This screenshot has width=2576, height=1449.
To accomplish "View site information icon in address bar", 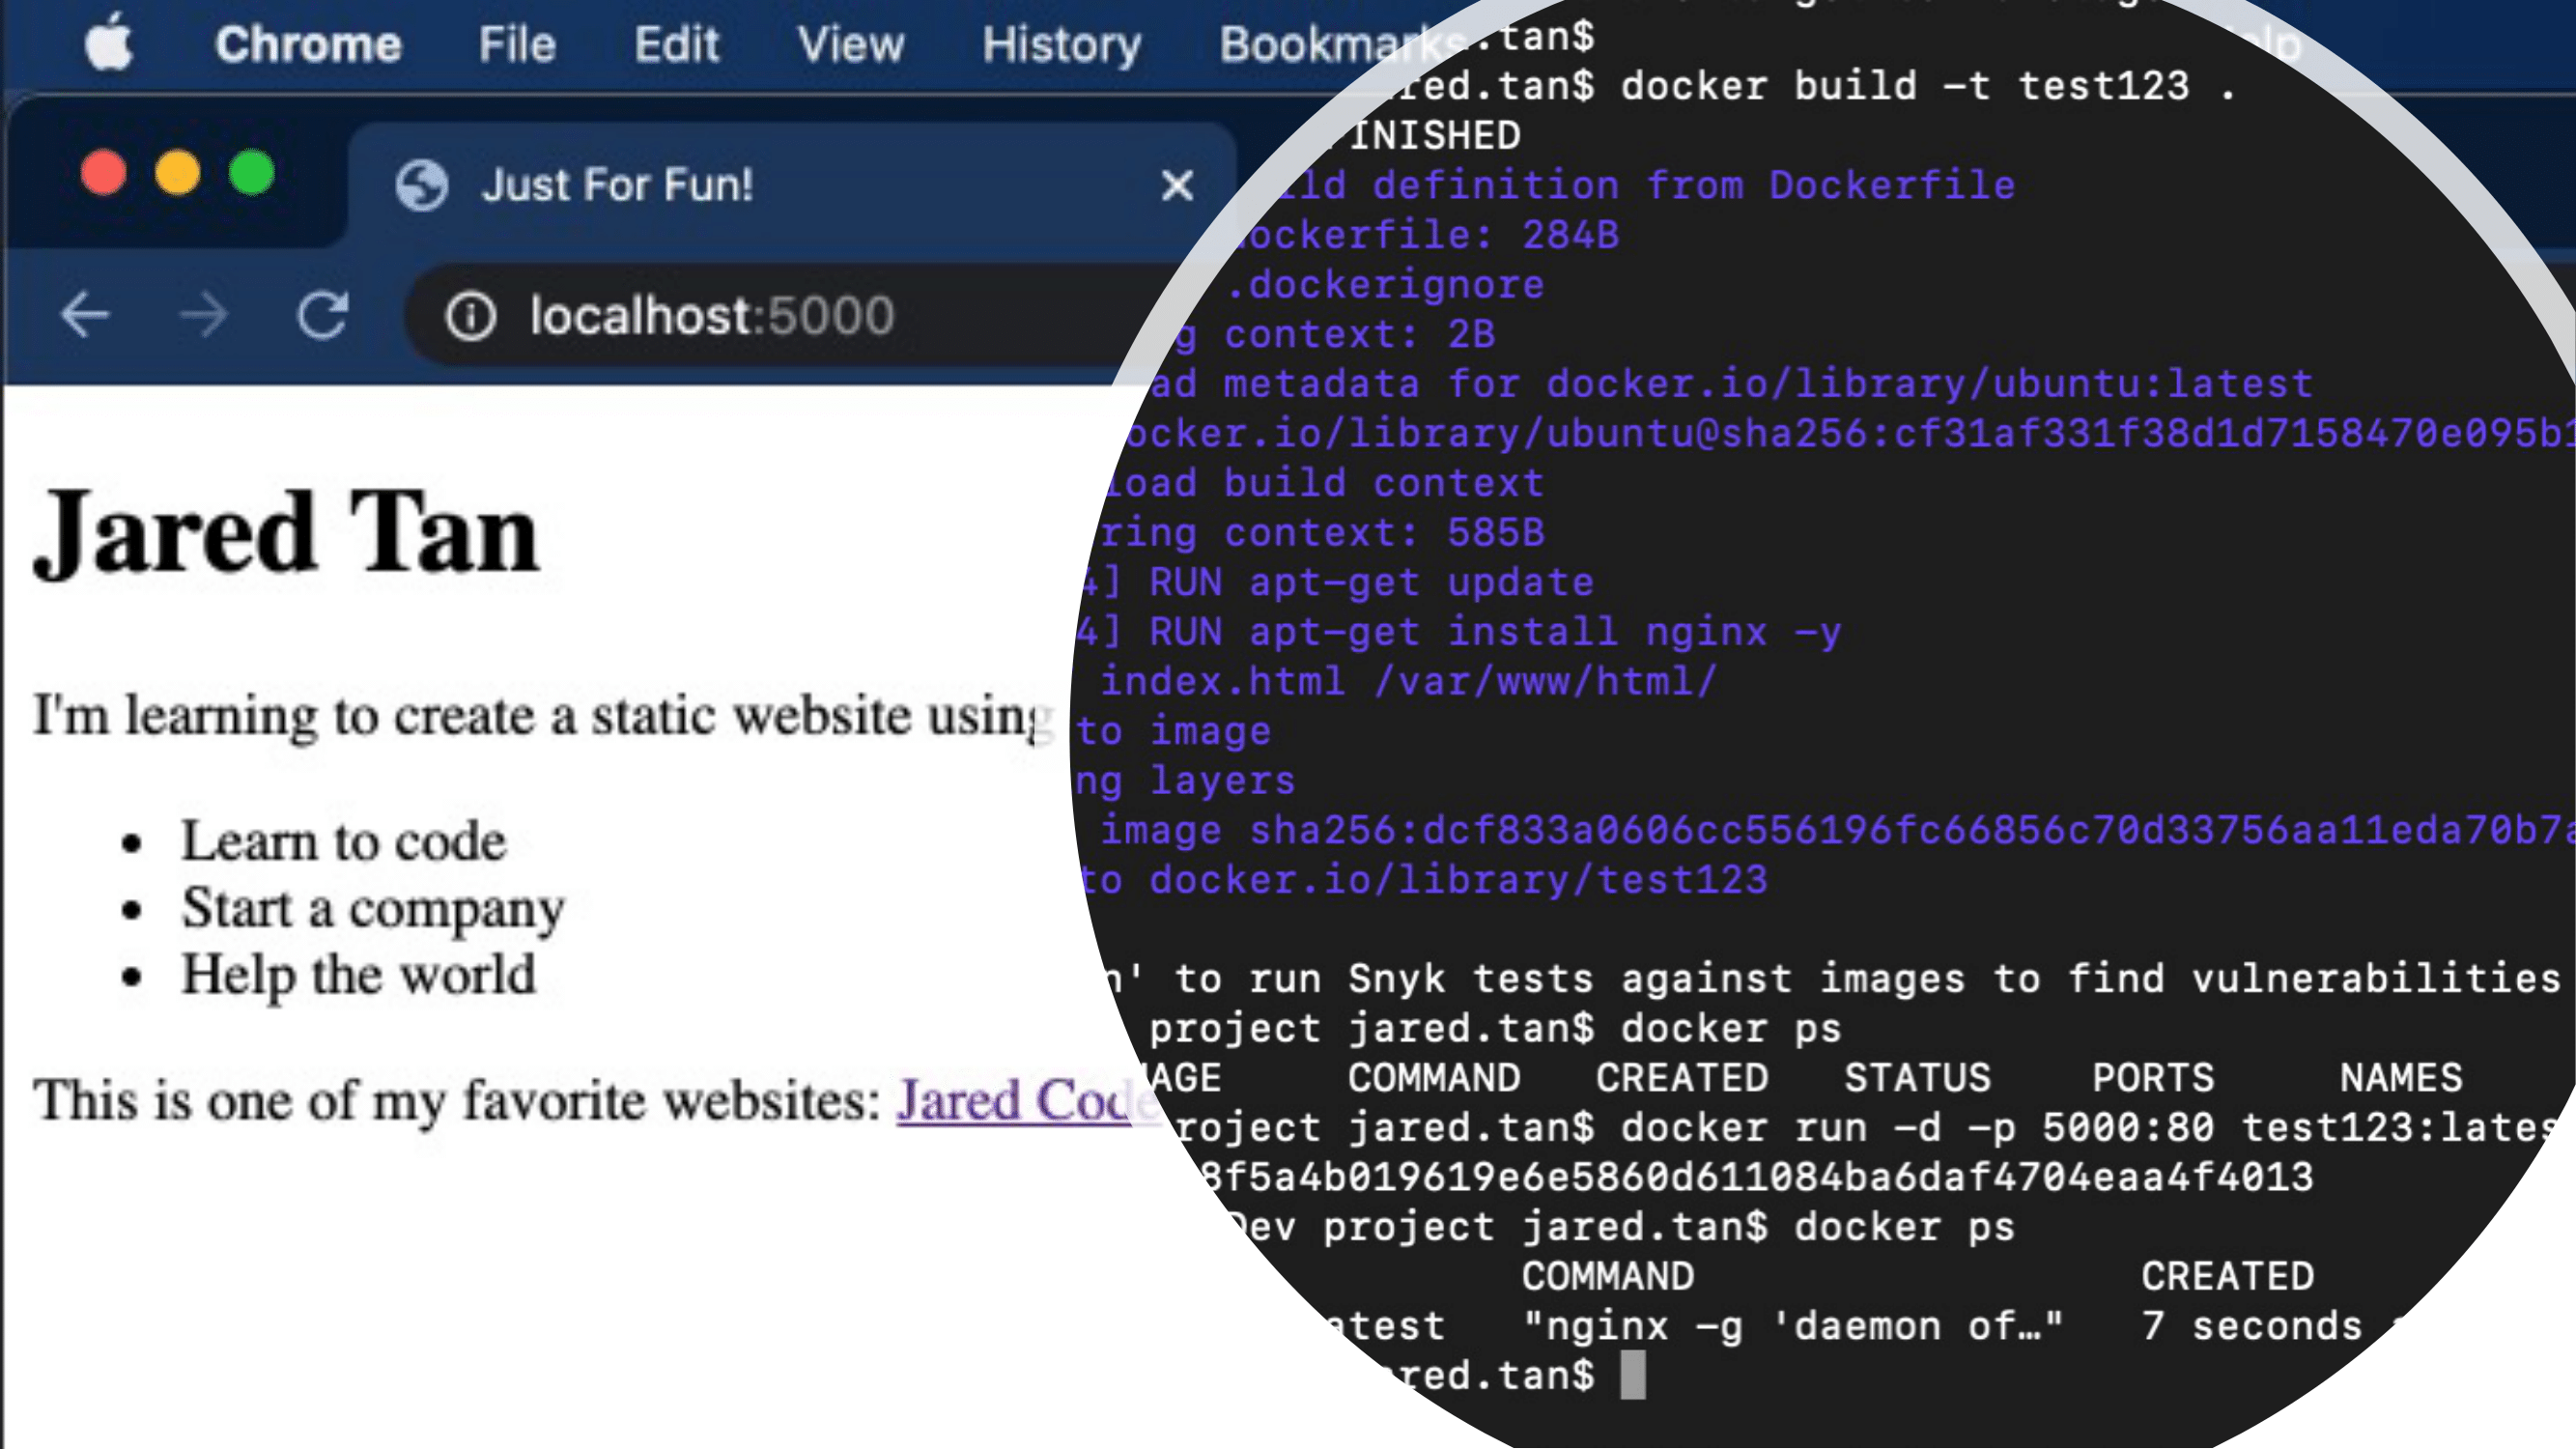I will 470,316.
